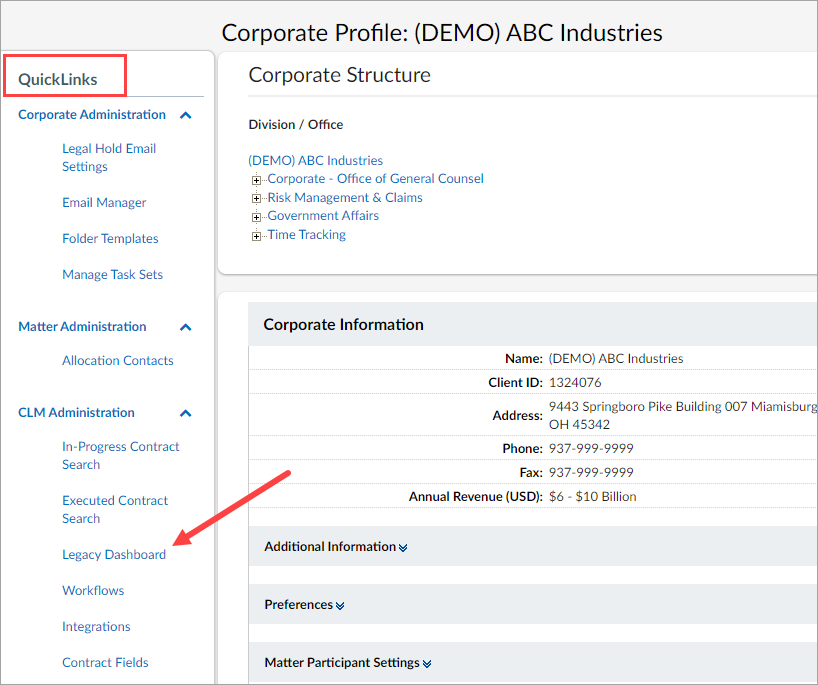Open Folder Templates
The height and width of the screenshot is (685, 818).
(x=112, y=238)
